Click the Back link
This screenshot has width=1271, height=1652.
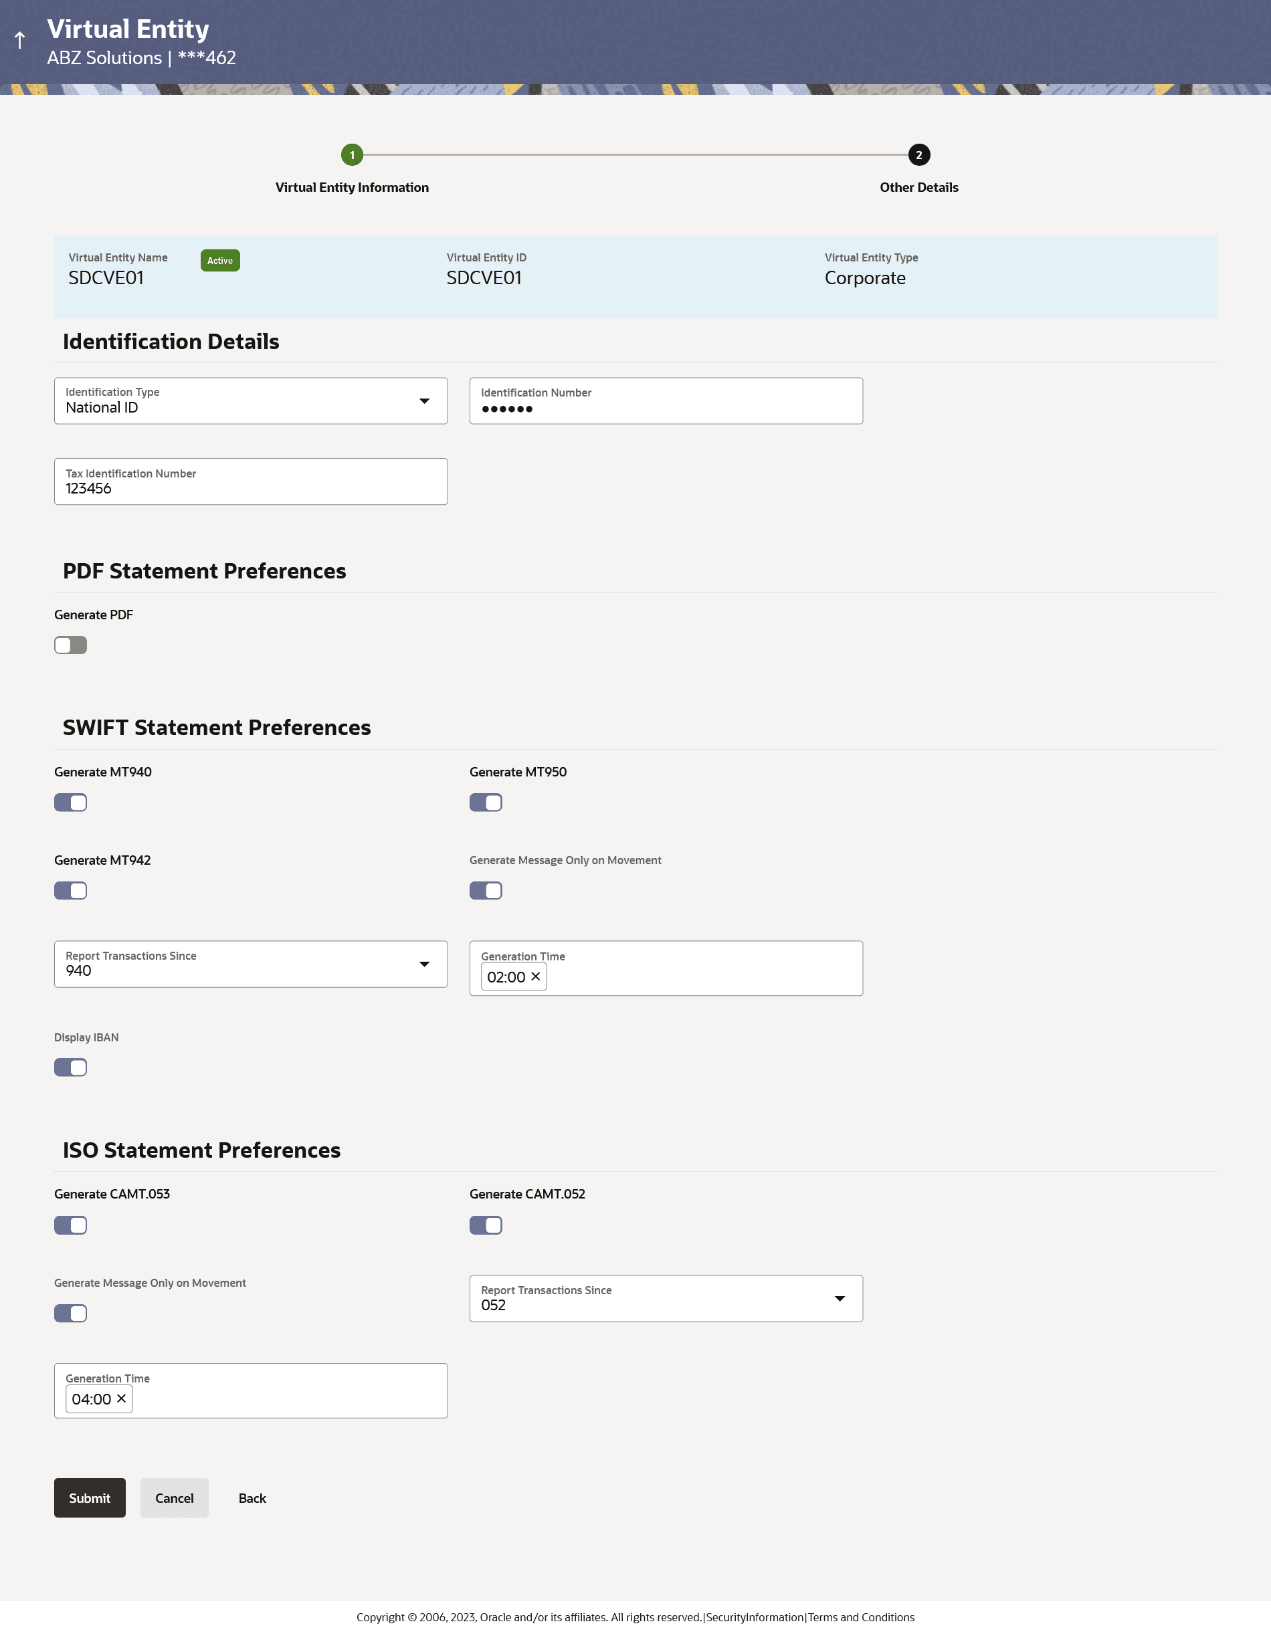(x=252, y=1498)
